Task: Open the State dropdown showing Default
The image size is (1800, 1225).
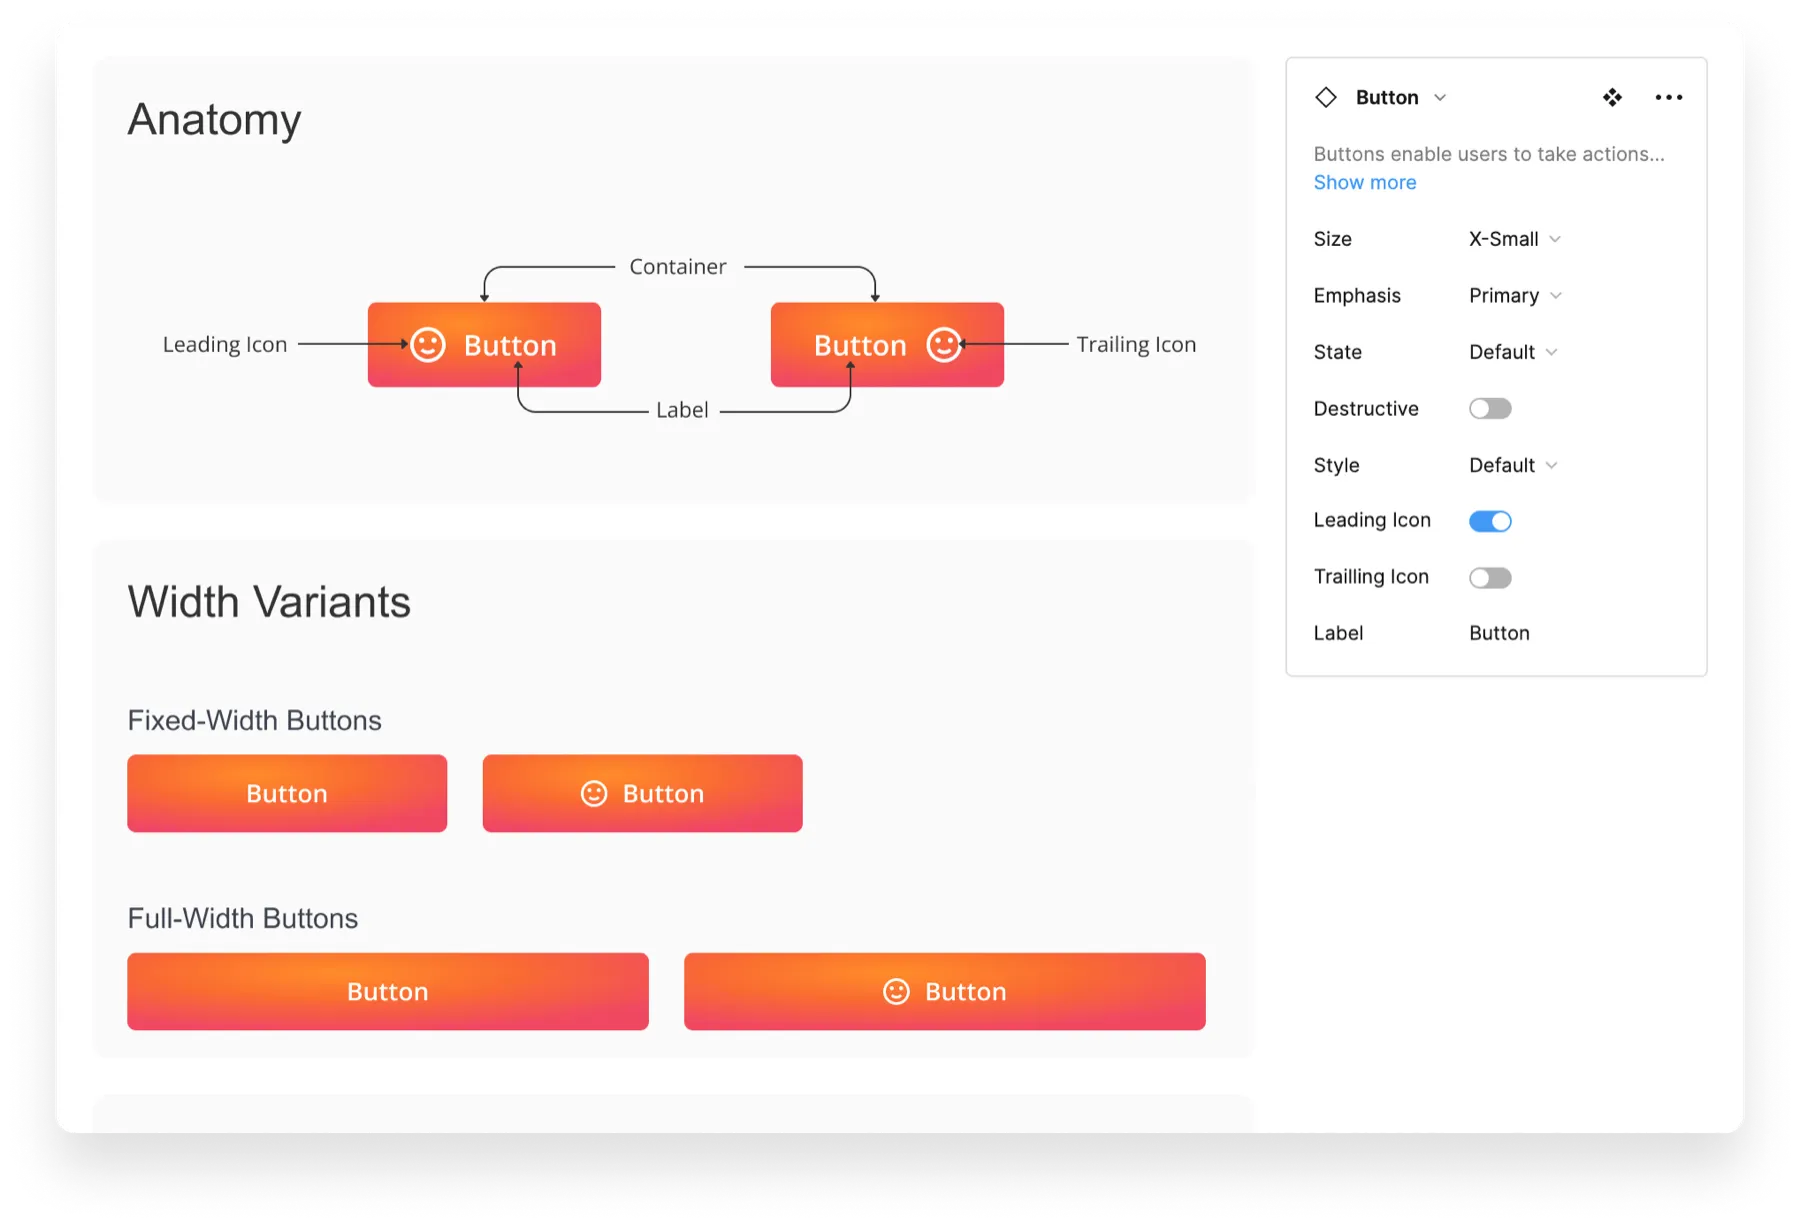Action: [1513, 352]
